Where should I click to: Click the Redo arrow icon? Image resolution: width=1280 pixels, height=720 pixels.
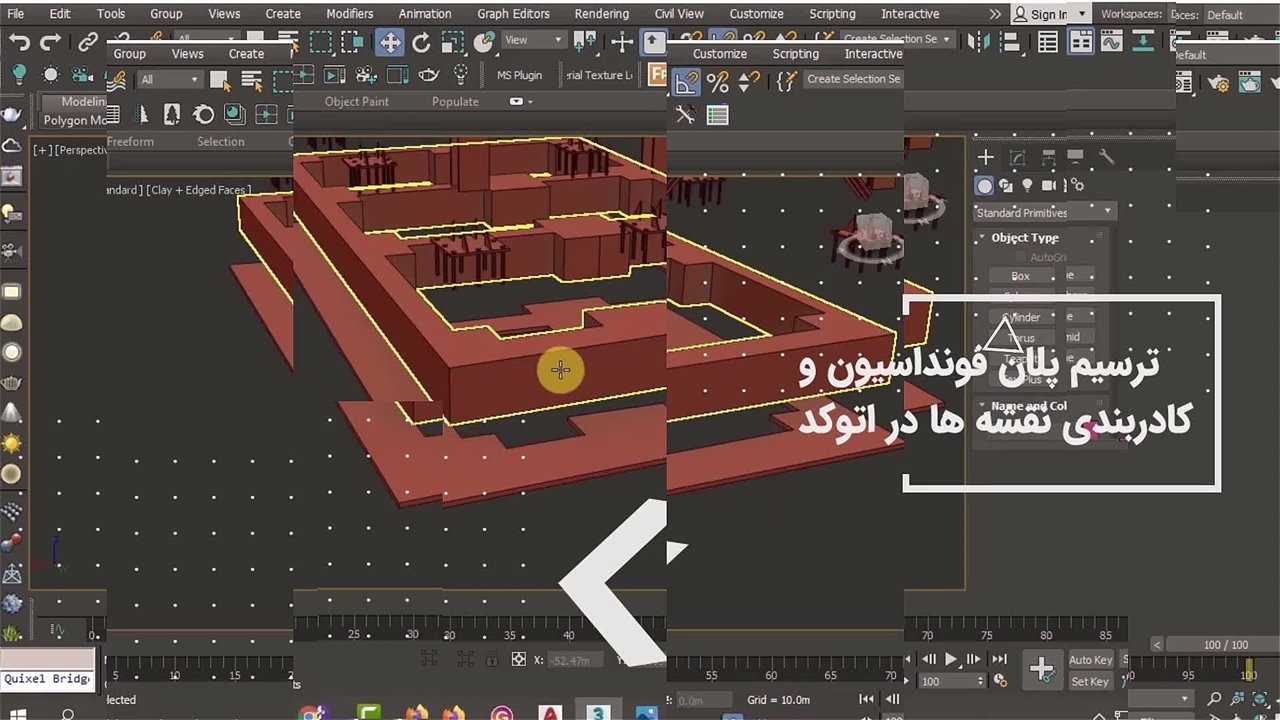(50, 42)
